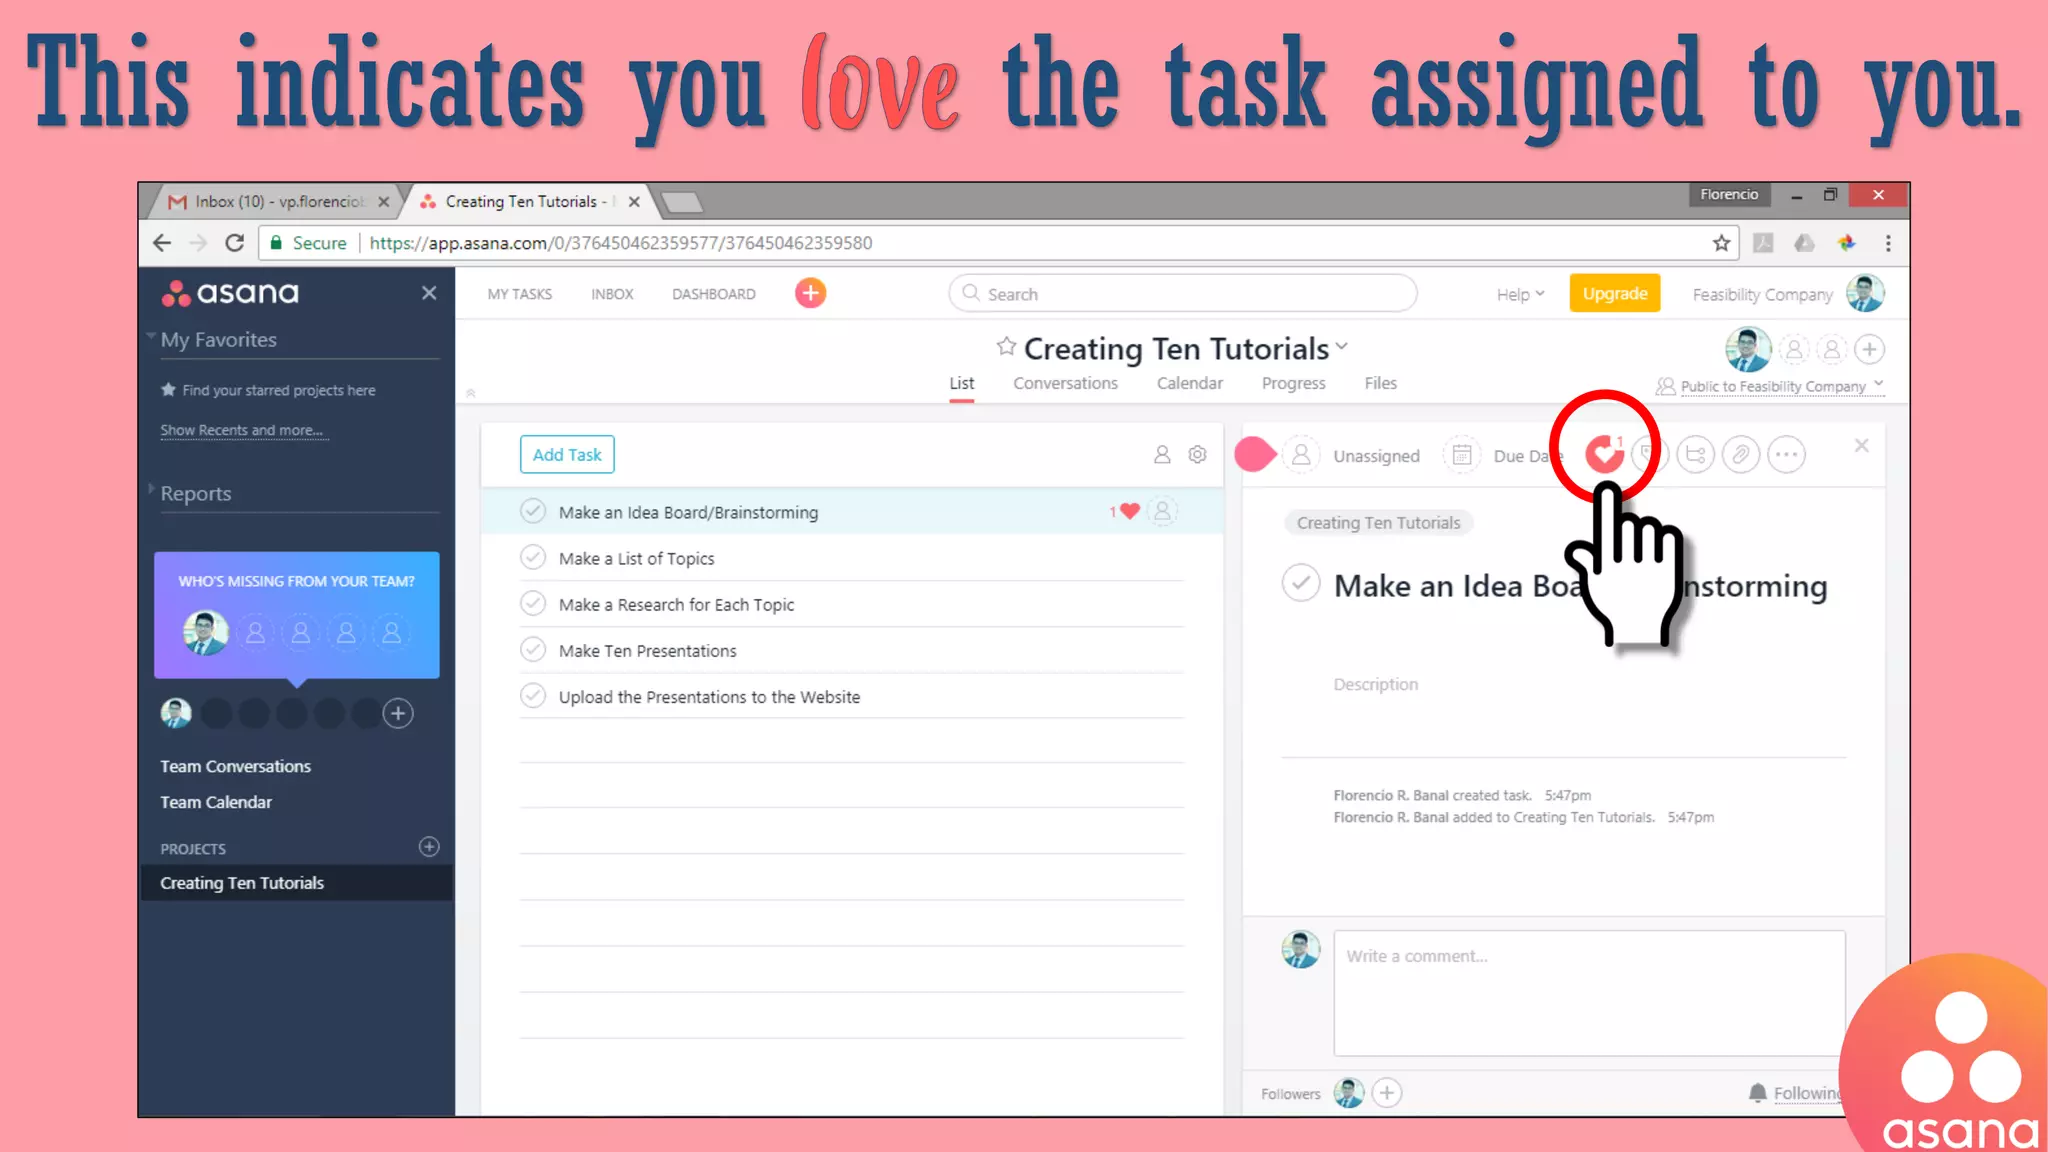This screenshot has height=1152, width=2048.
Task: Click the Google Drive extension icon
Action: pyautogui.click(x=1805, y=243)
